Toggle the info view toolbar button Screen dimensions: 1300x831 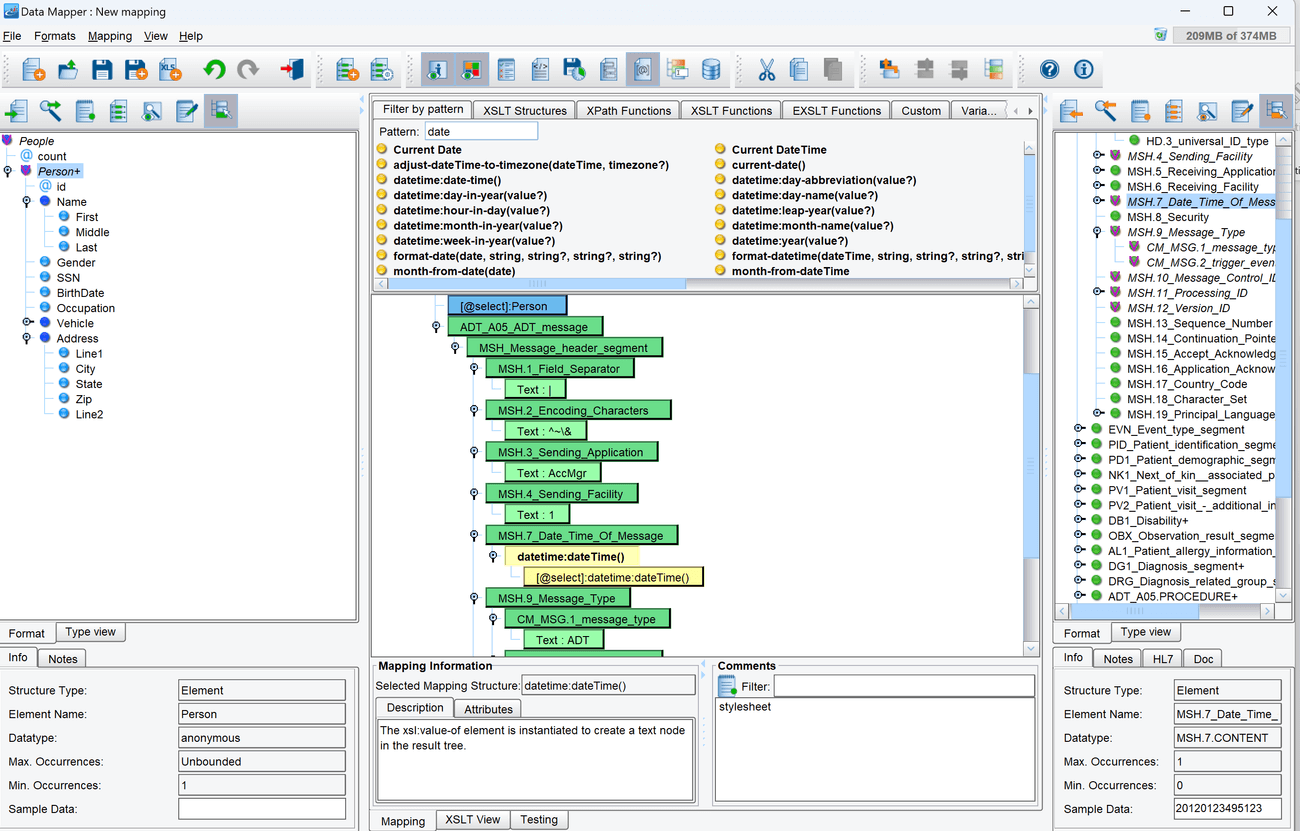[438, 70]
